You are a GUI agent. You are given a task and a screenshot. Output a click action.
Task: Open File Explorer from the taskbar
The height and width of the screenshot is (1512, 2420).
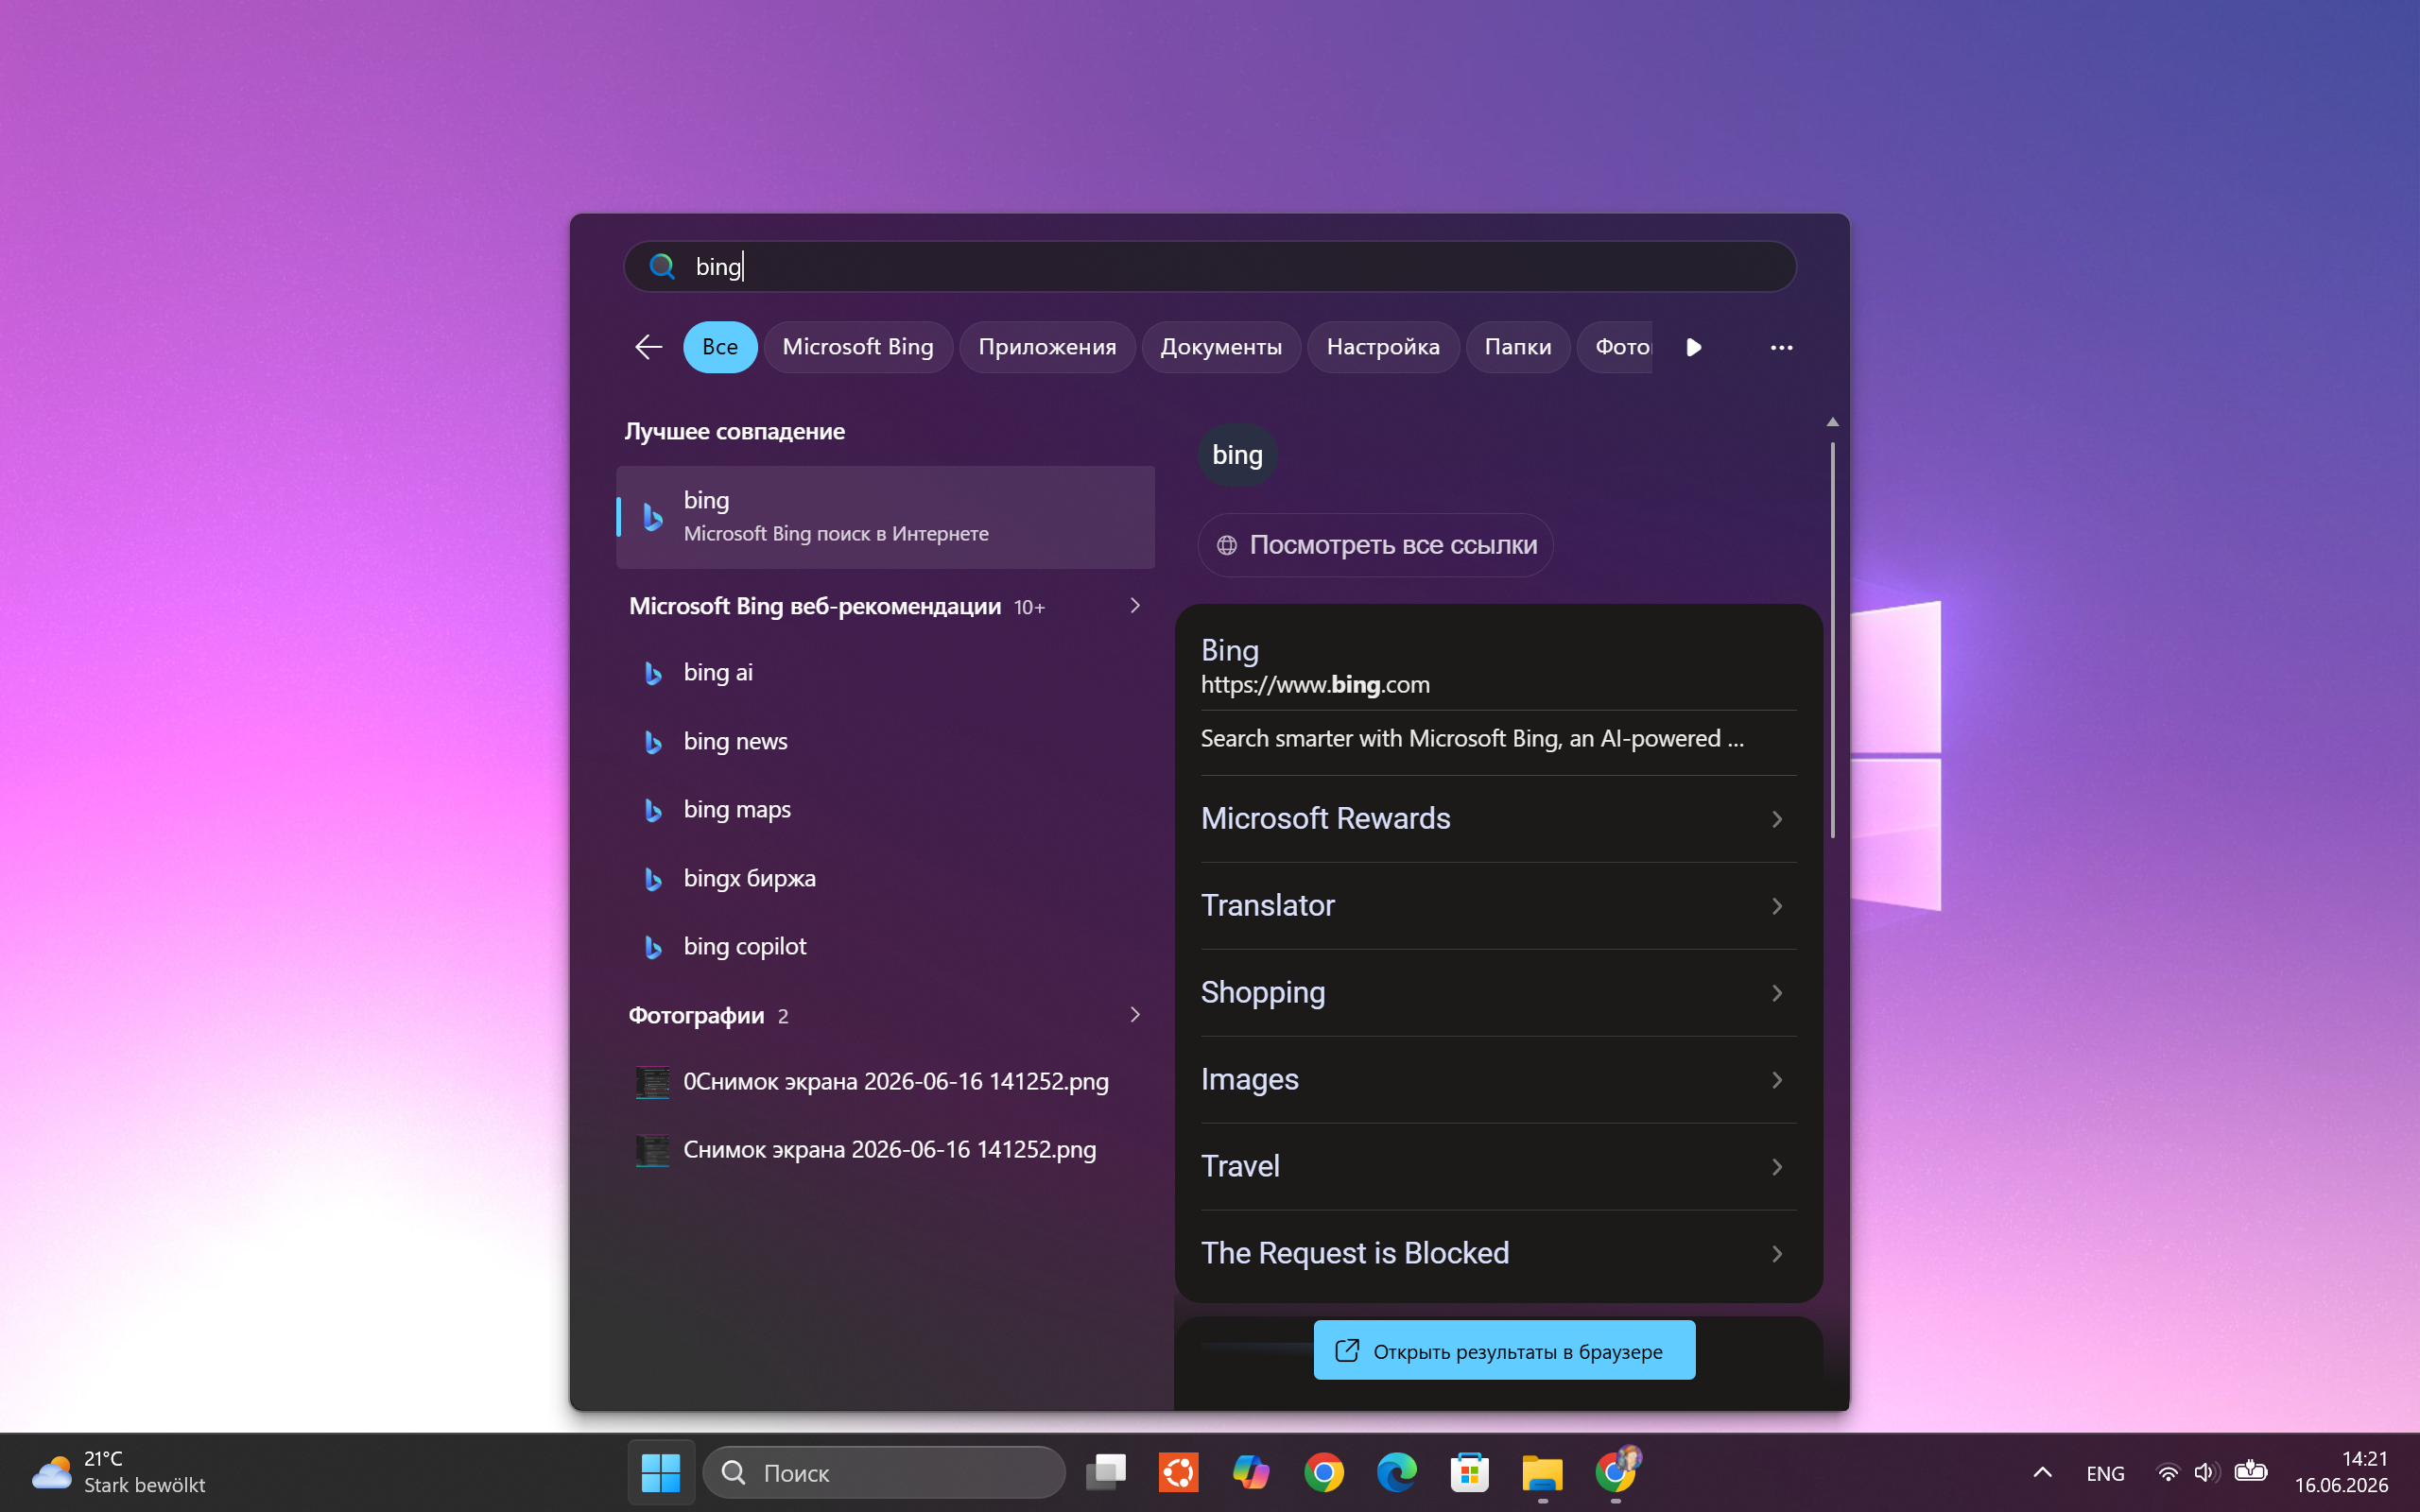click(1542, 1472)
